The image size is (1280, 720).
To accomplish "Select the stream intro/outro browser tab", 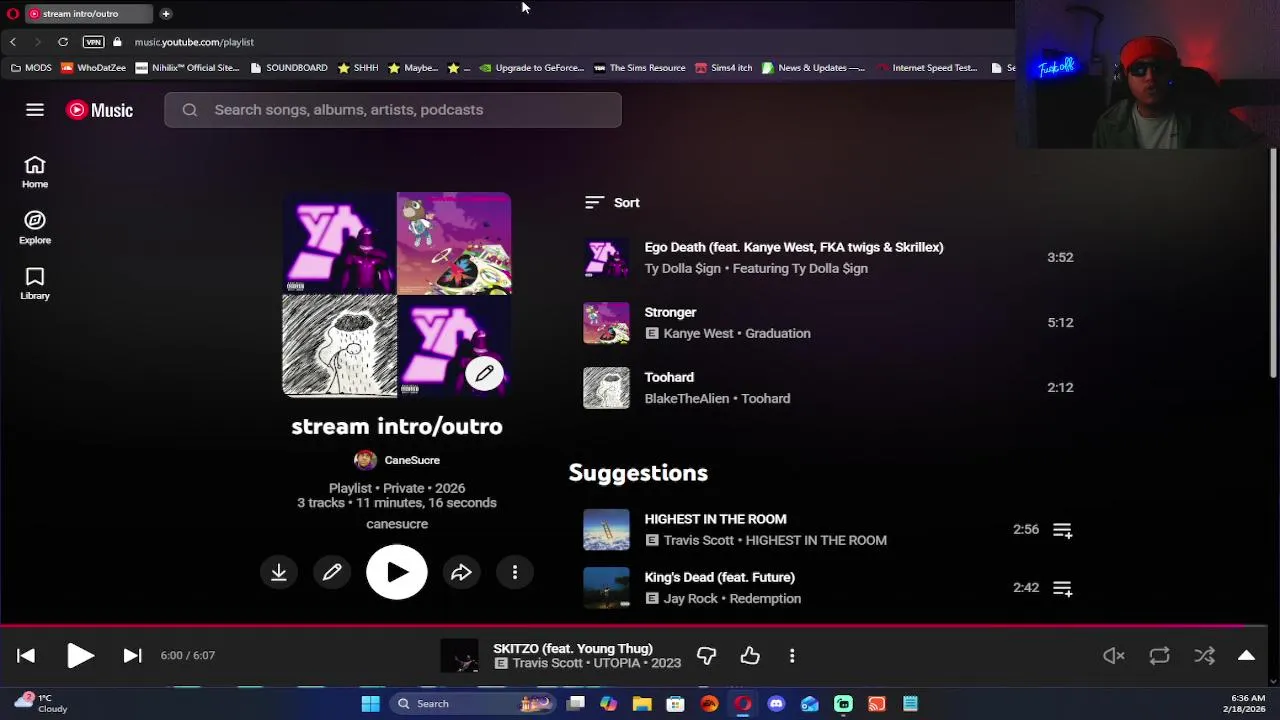I will 88,13.
